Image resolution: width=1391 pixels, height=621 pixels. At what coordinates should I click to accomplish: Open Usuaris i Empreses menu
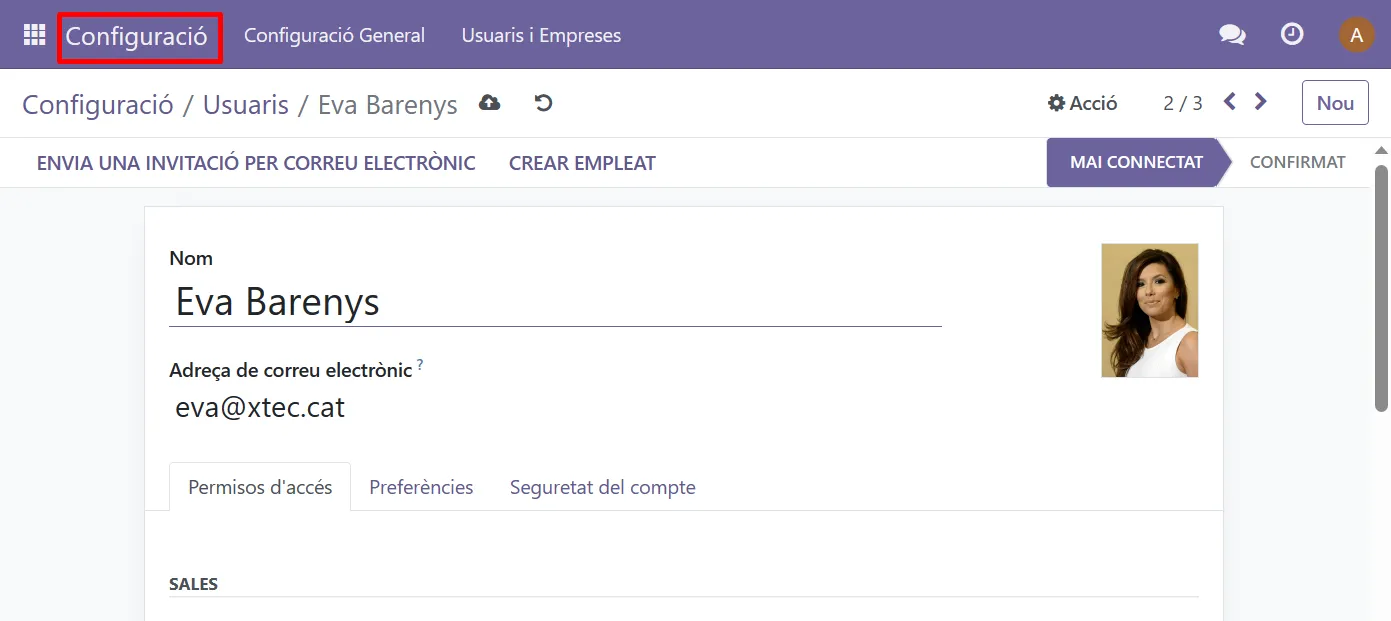[x=541, y=35]
